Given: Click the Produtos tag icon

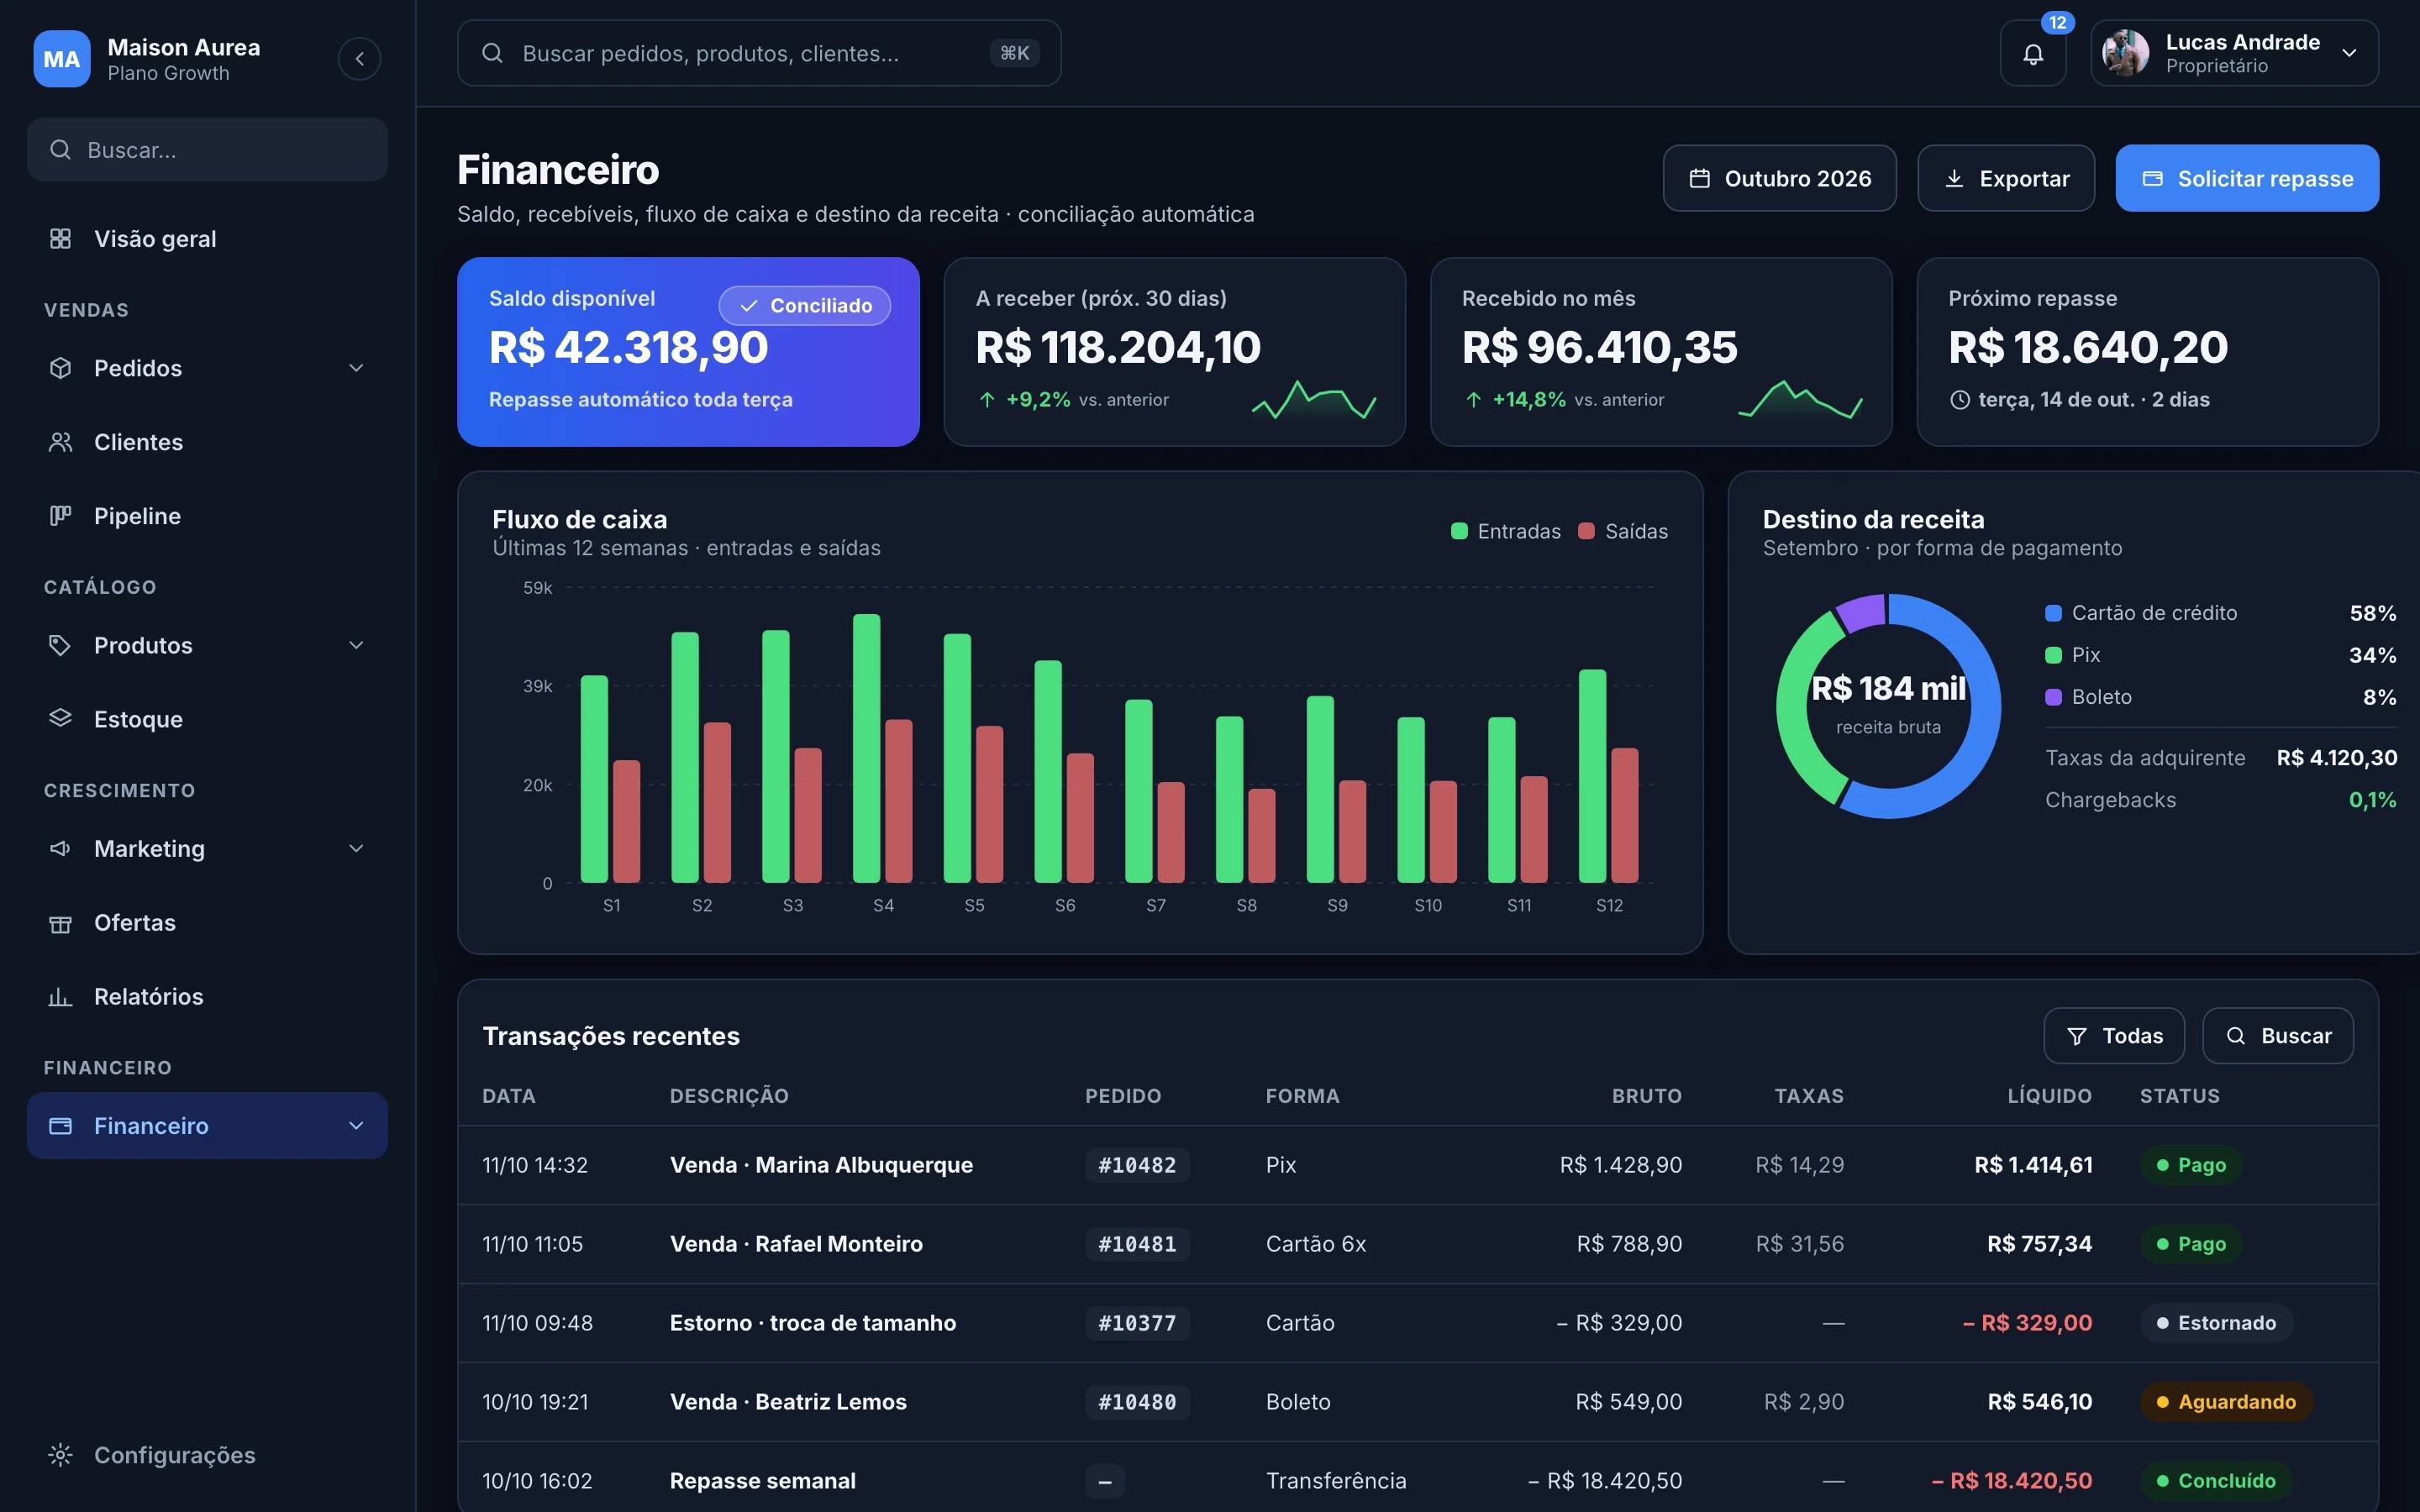Looking at the screenshot, I should 60,645.
